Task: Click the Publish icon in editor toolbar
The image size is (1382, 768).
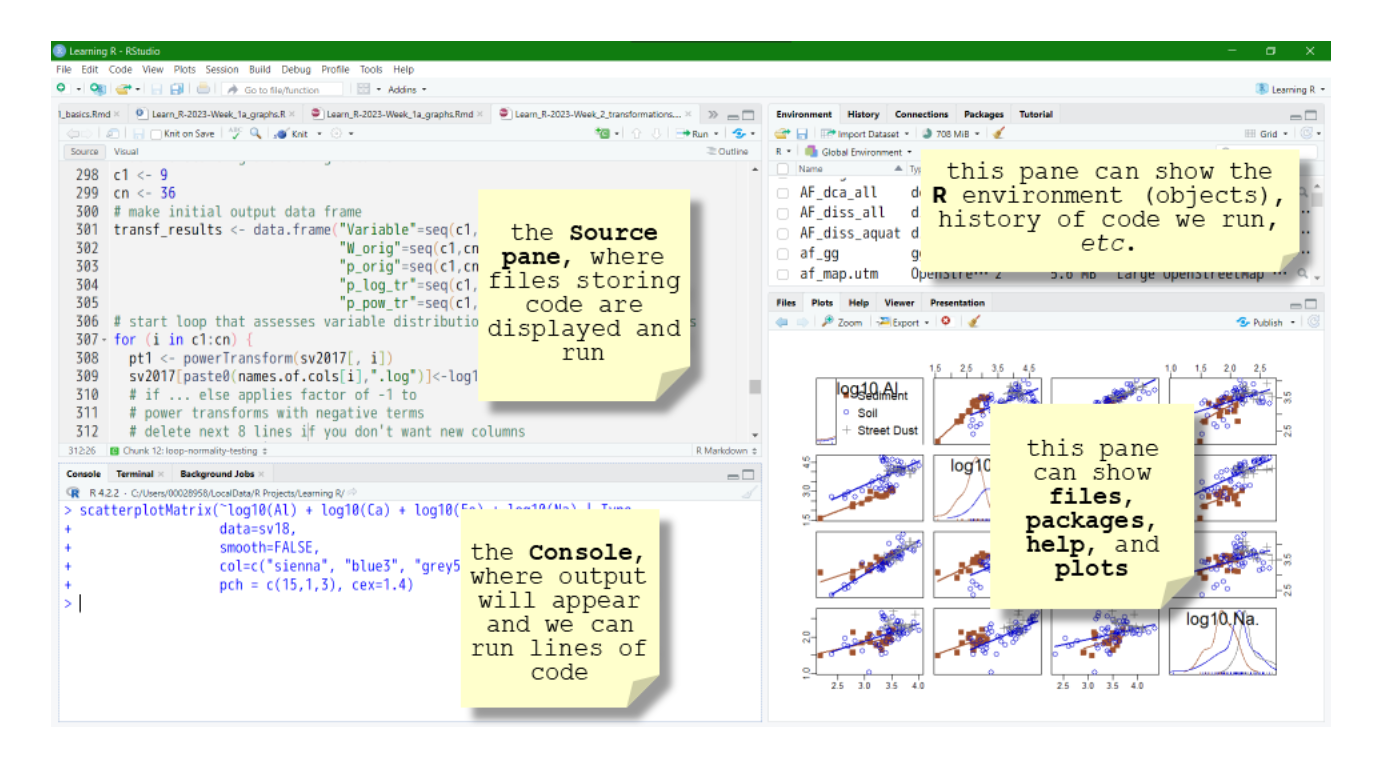Action: click(x=739, y=133)
